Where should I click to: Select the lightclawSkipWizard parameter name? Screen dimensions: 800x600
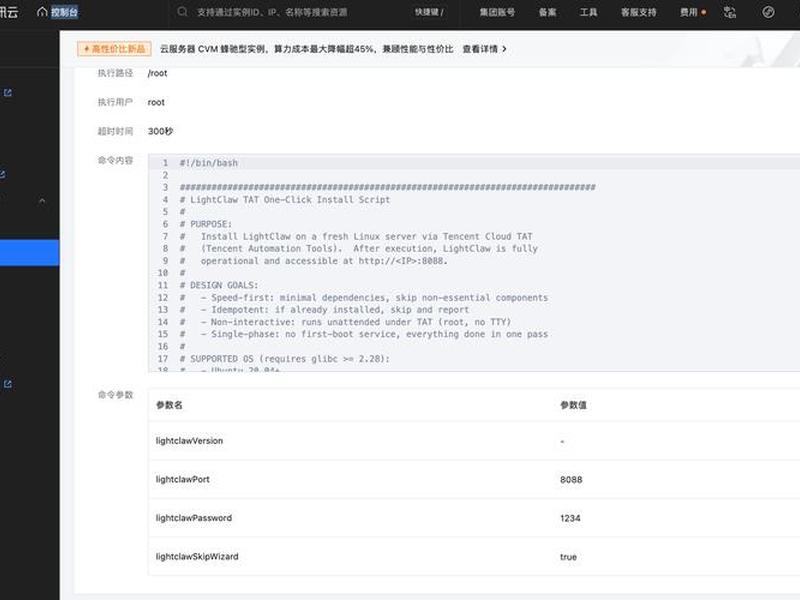pyautogui.click(x=197, y=557)
